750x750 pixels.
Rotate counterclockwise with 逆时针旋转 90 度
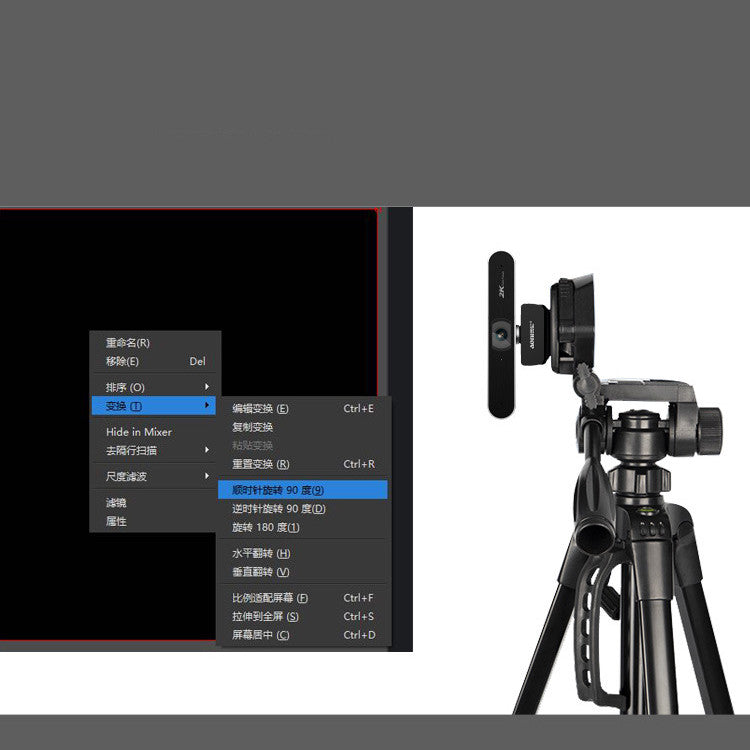tap(279, 509)
